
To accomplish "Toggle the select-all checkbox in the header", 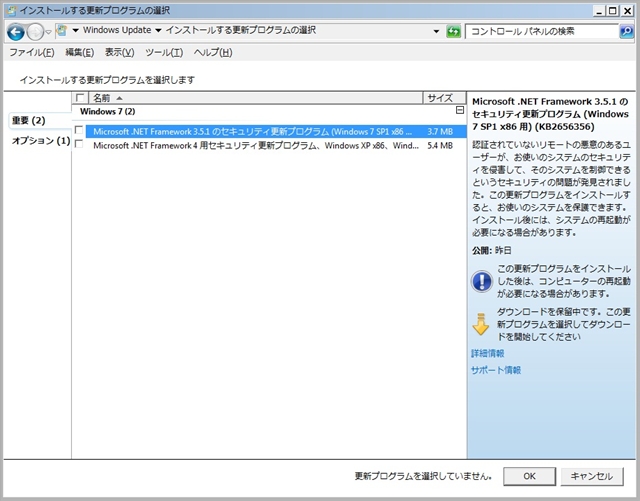I will 80,98.
